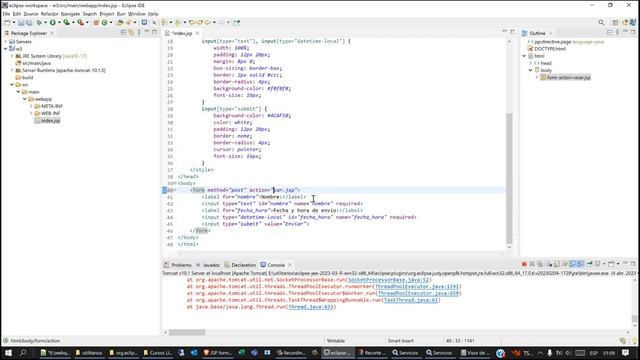Click the Eclipse taskbar button
The image size is (640, 360).
click(x=337, y=353)
